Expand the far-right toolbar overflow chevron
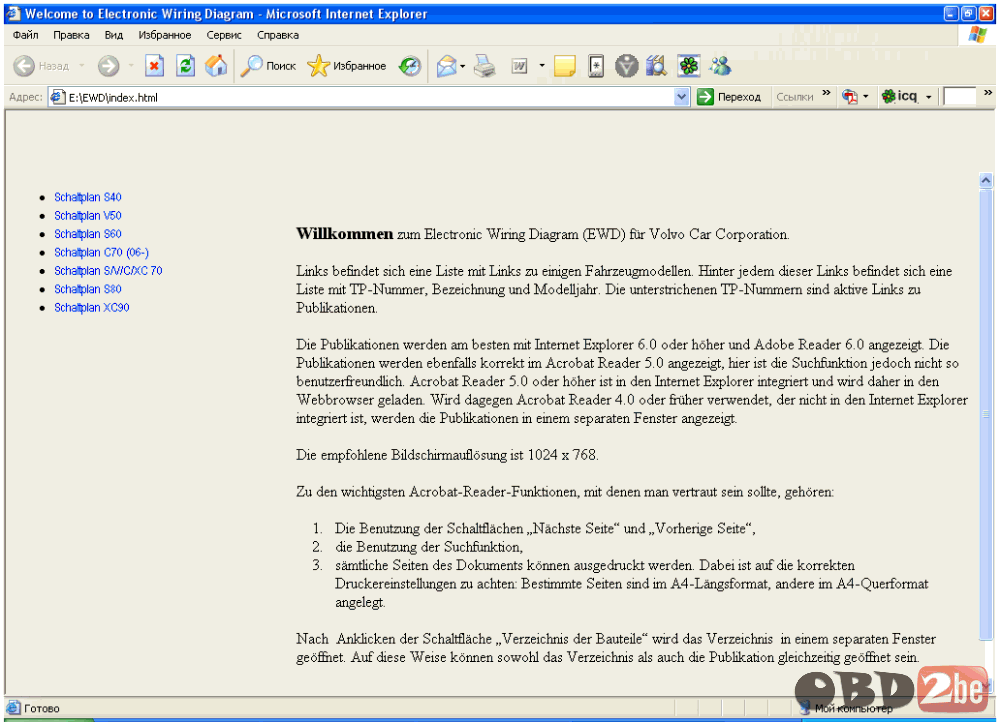The width and height of the screenshot is (1000, 722). [988, 93]
